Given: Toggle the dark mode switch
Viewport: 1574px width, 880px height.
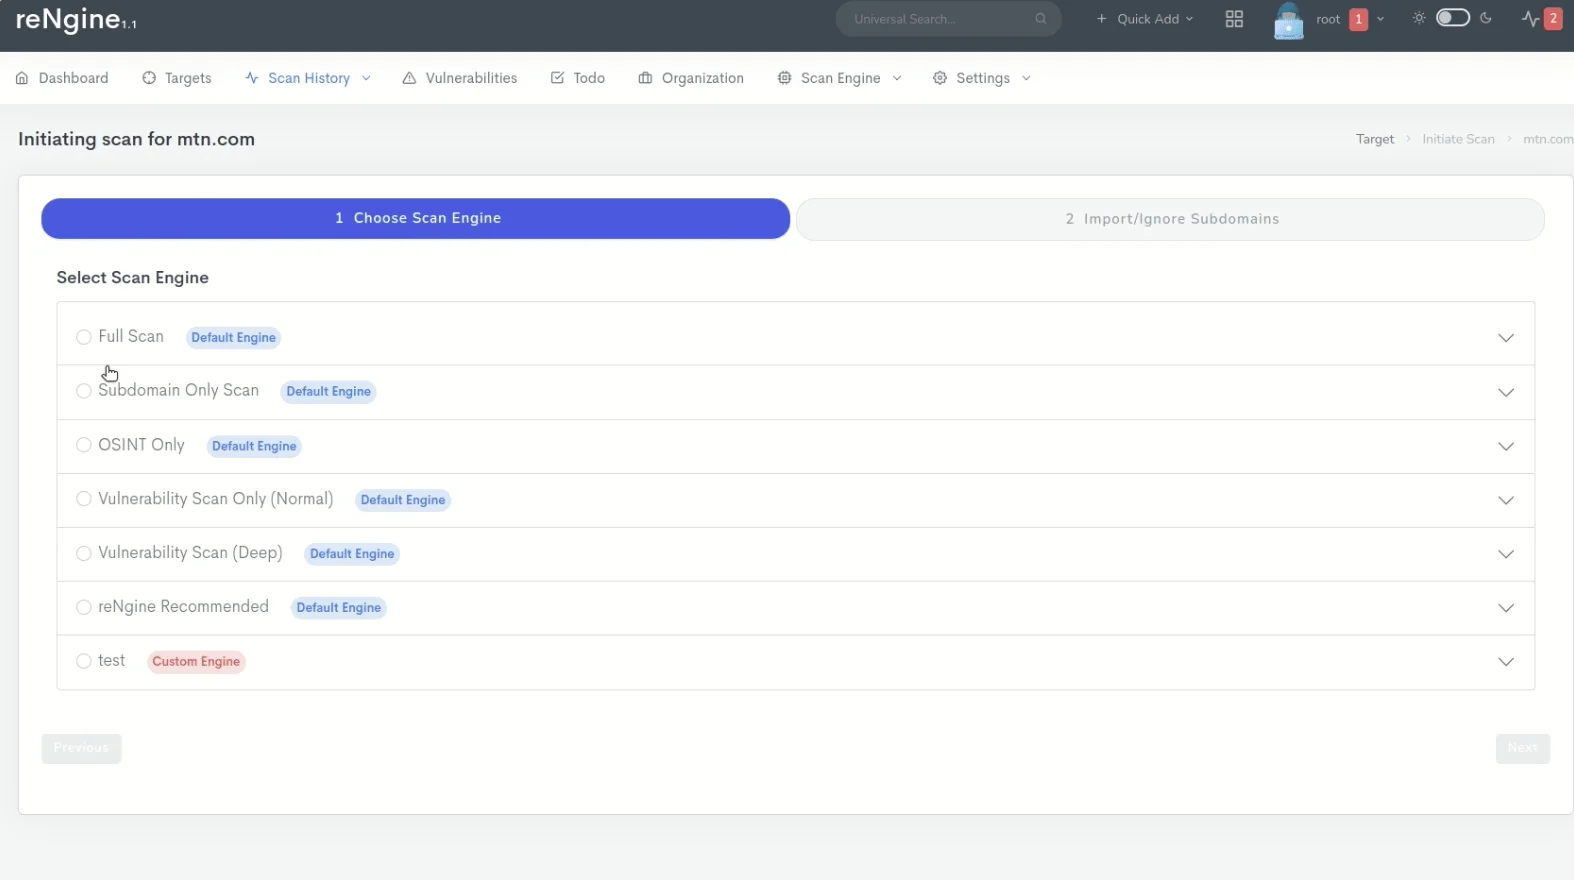Looking at the screenshot, I should click(x=1453, y=18).
